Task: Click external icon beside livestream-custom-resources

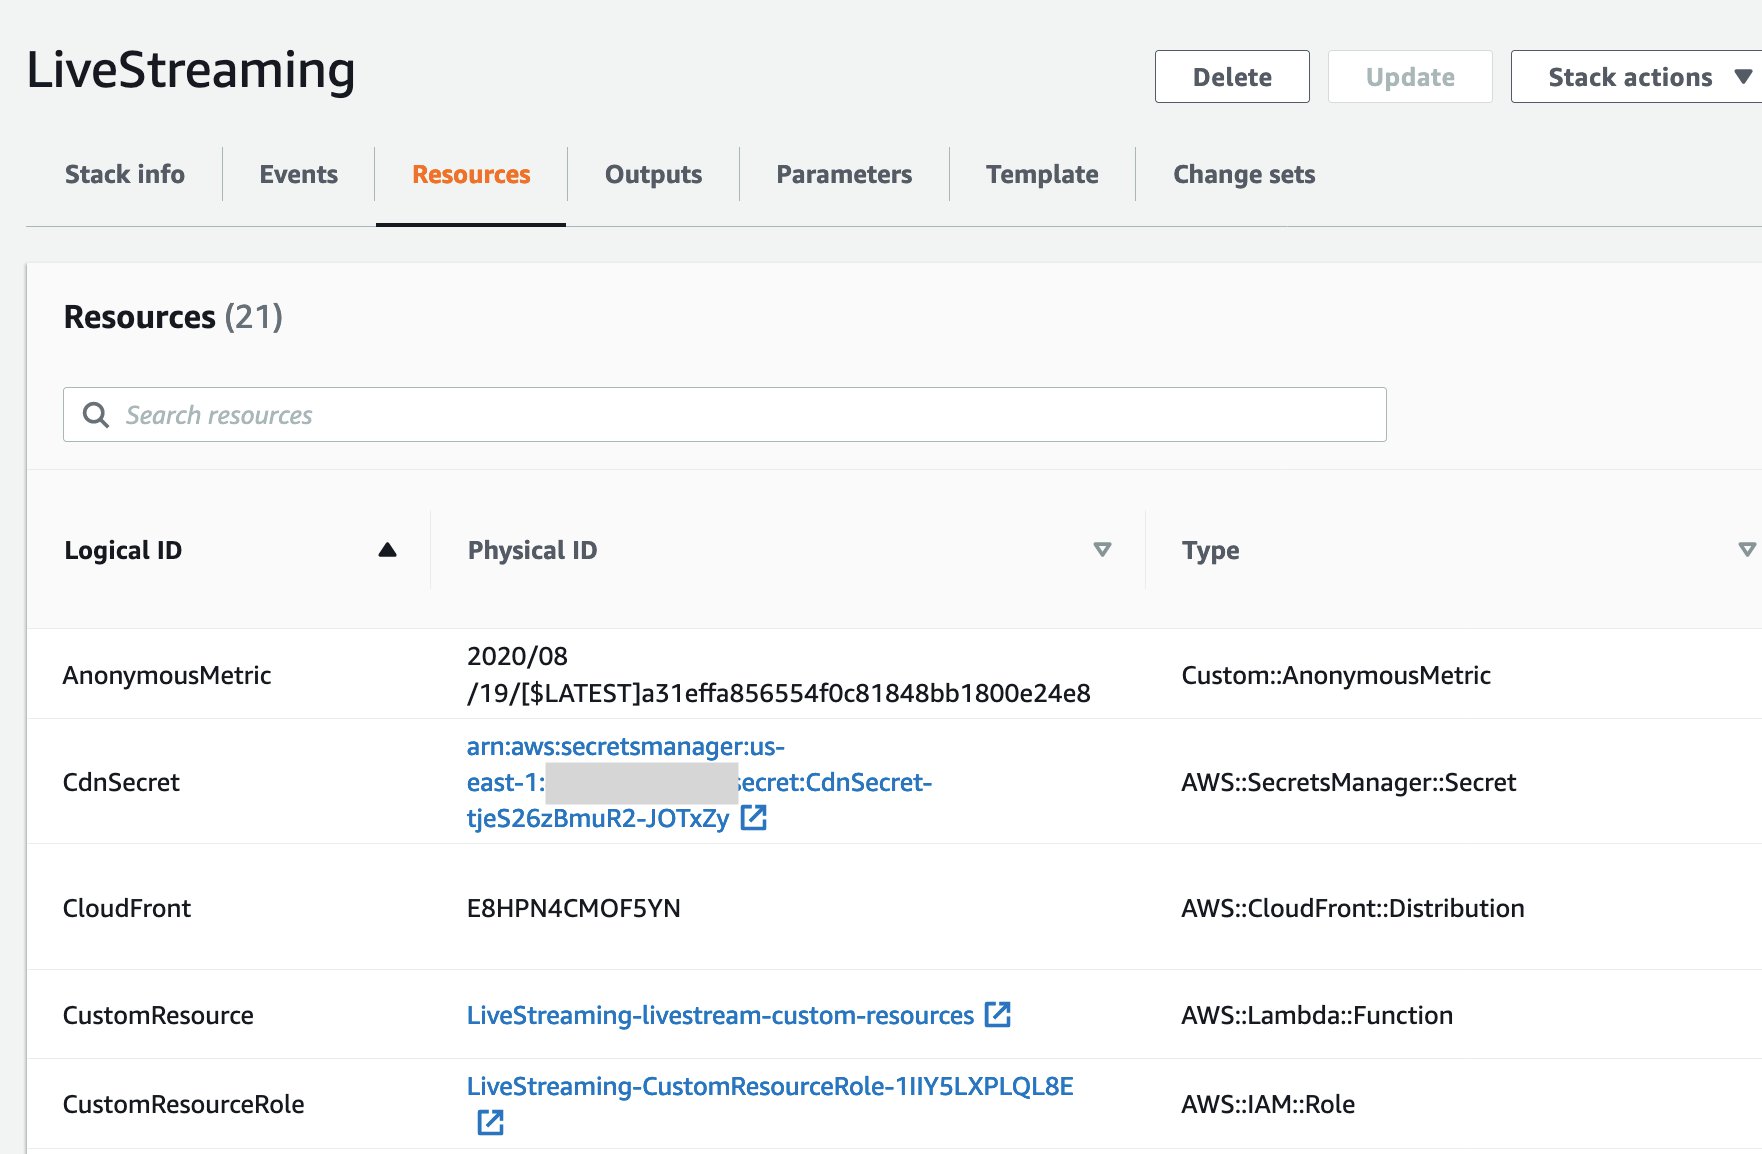Action: coord(998,1014)
